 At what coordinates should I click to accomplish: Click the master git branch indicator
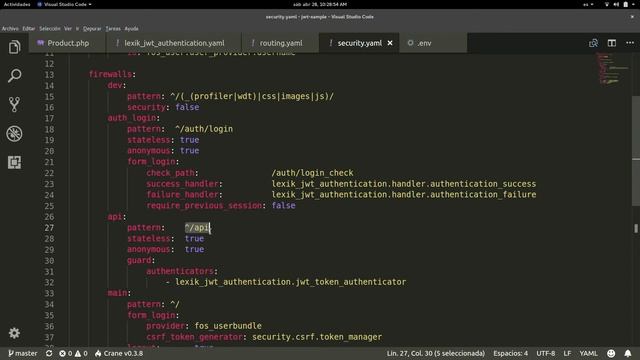click(23, 353)
